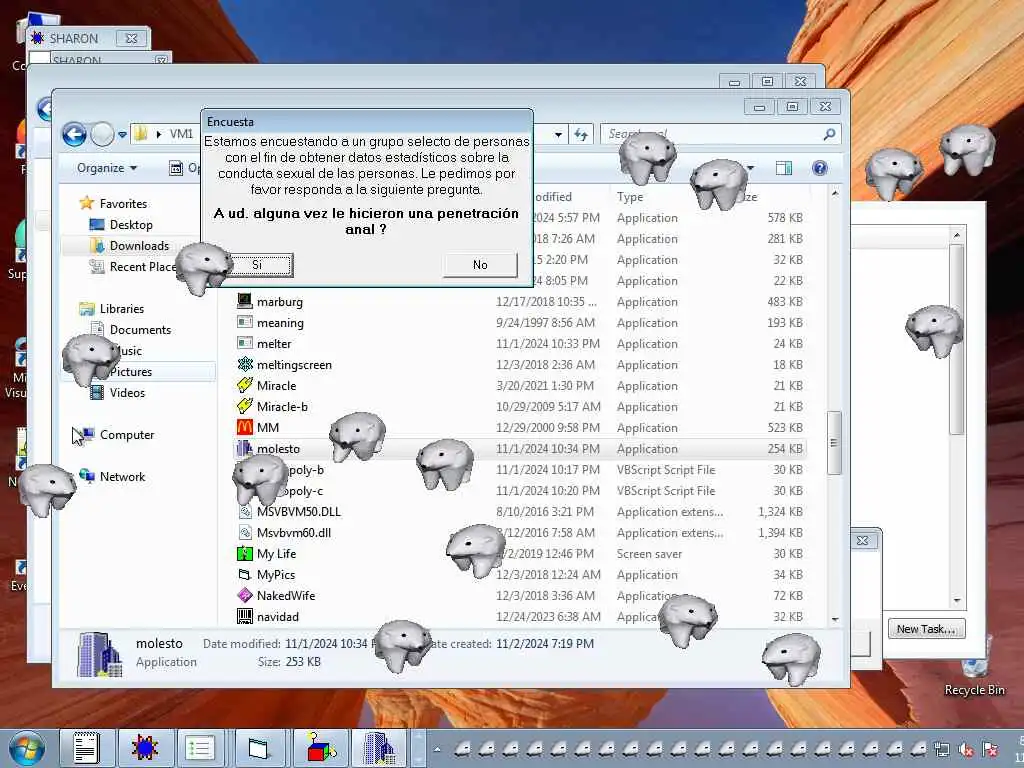Viewport: 1024px width, 768px height.
Task: Select the MSVBVM50.DLL file
Action: 298,512
